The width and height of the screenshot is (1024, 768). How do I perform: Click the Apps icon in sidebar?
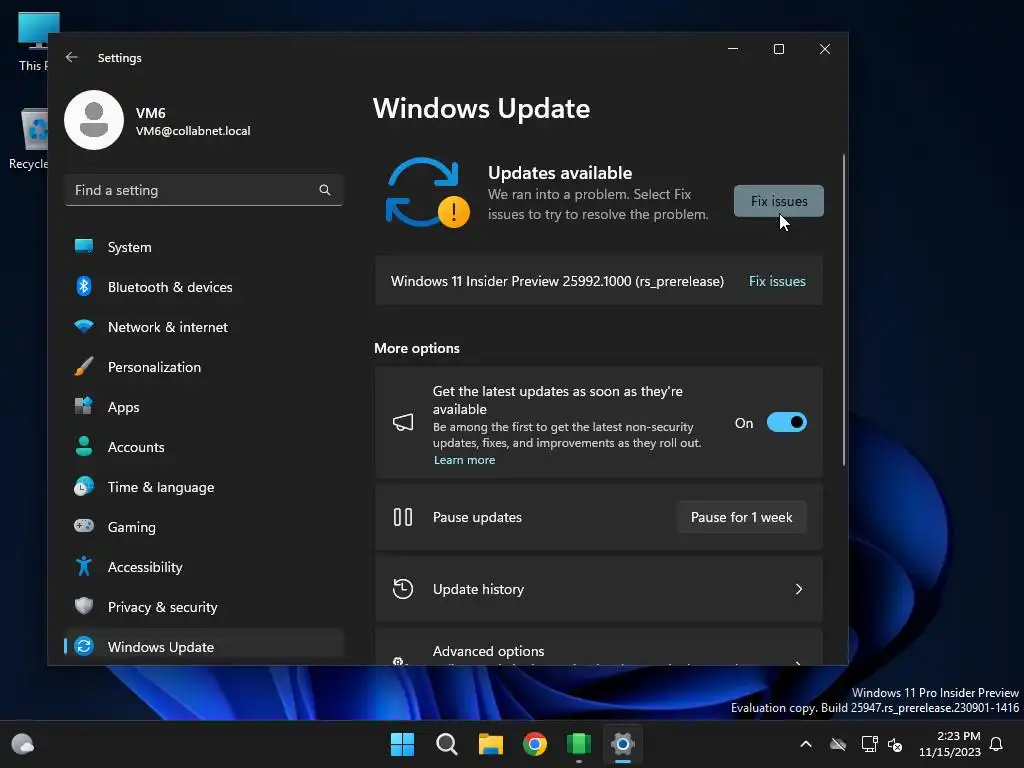(84, 406)
